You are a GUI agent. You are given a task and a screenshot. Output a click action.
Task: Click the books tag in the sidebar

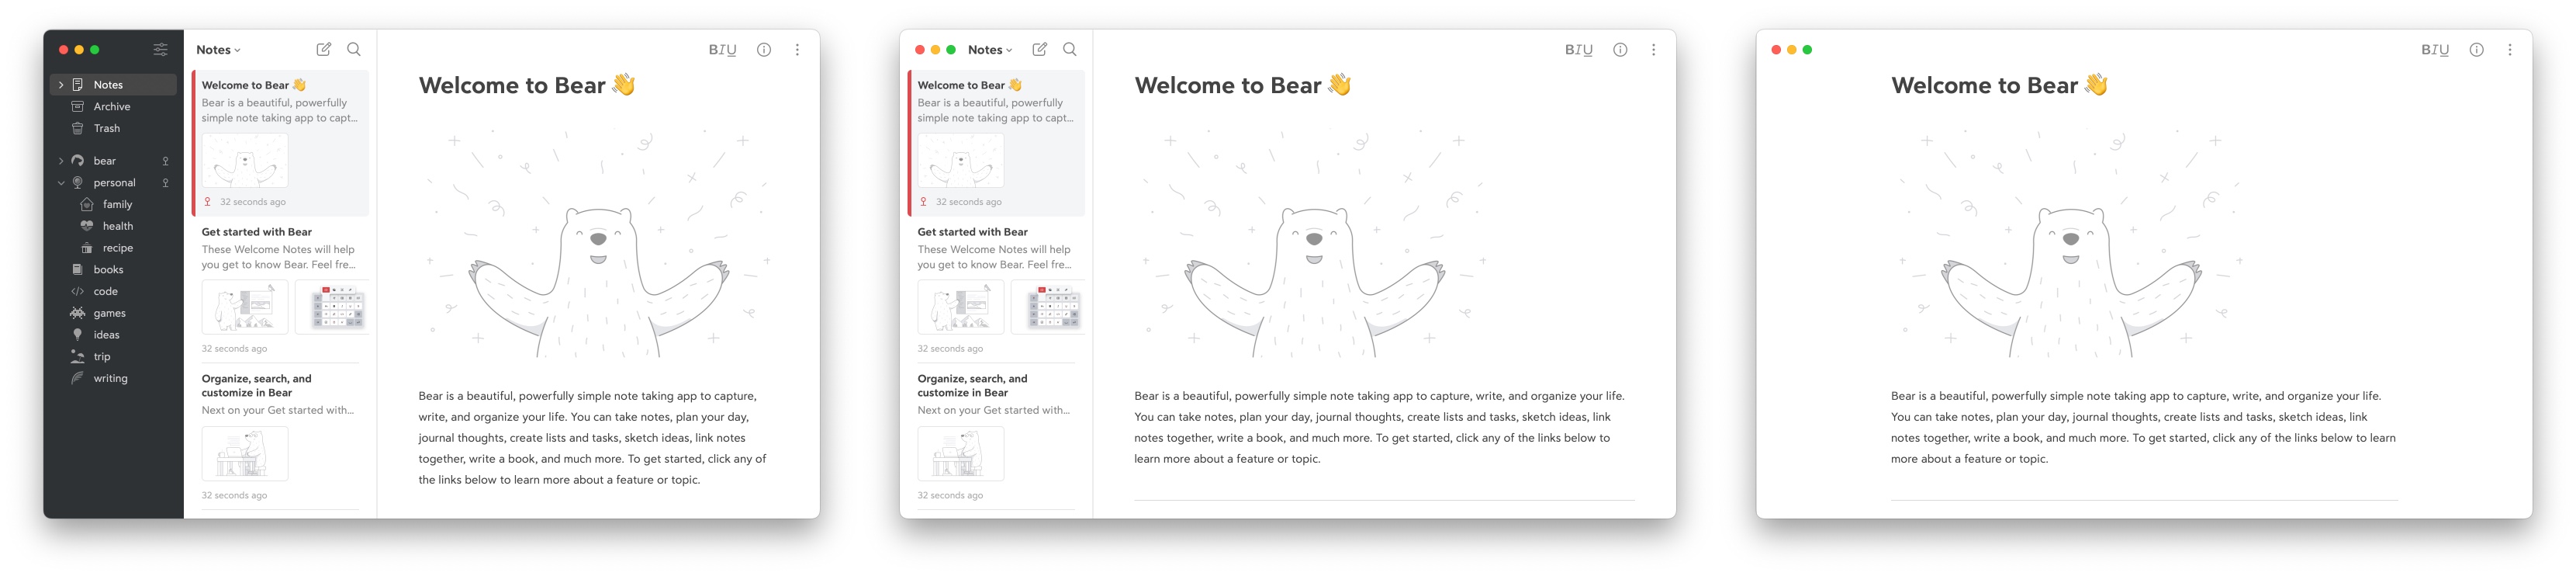(x=108, y=270)
